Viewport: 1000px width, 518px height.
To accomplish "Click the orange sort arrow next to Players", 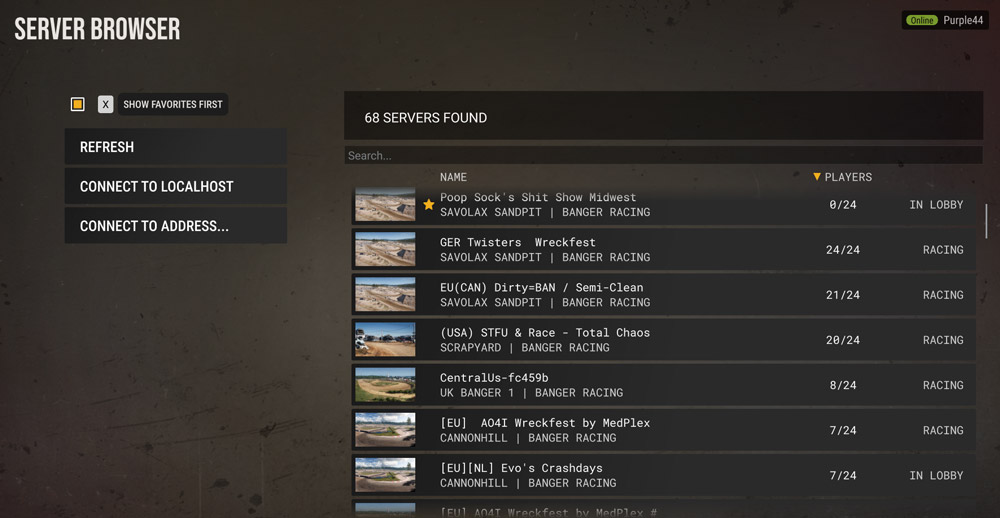I will pos(817,177).
